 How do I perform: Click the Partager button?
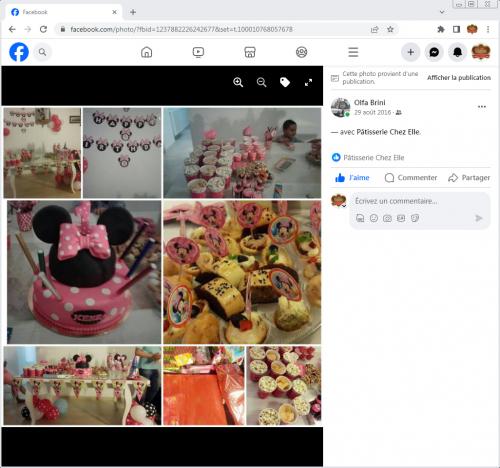point(469,178)
